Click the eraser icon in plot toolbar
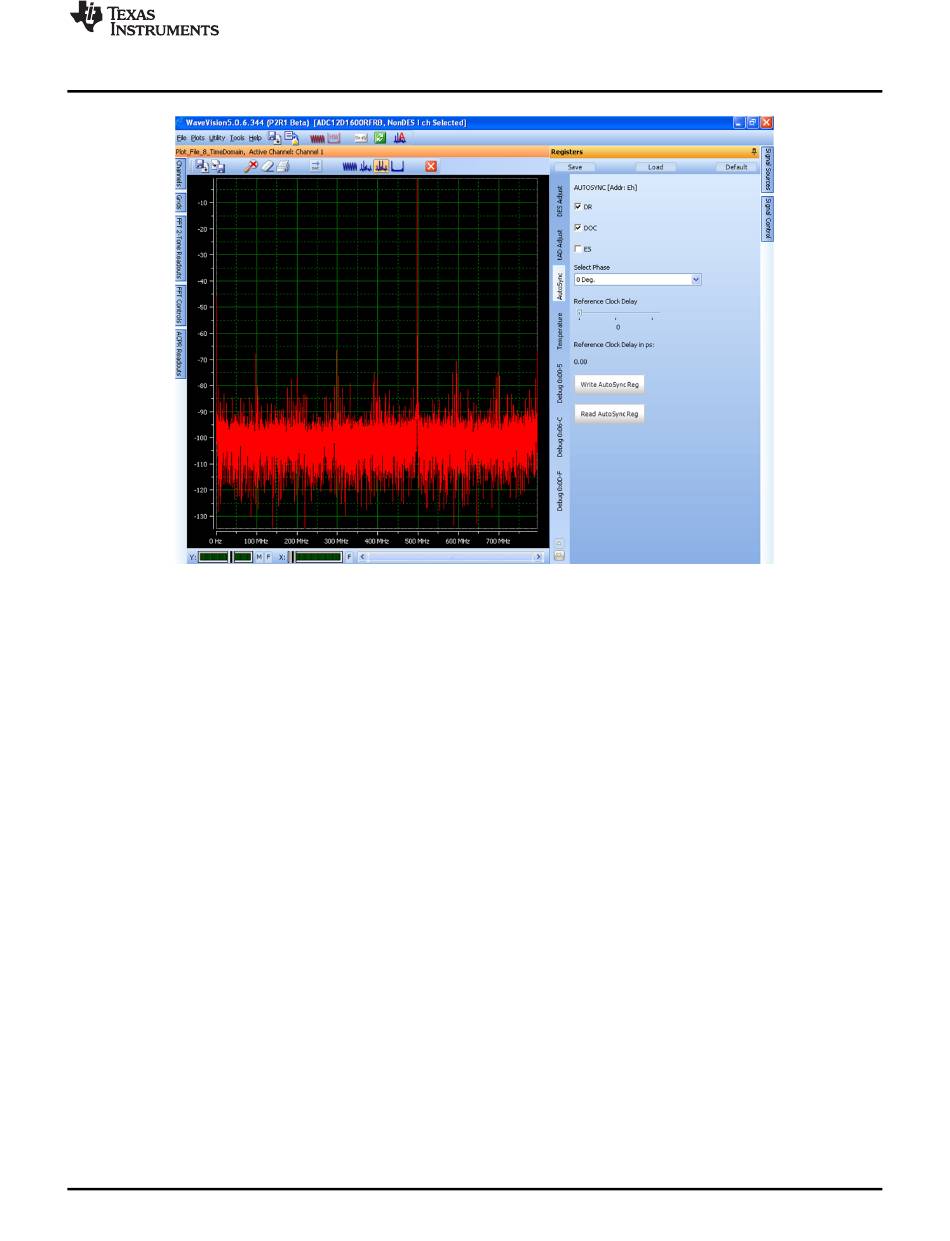 268,166
